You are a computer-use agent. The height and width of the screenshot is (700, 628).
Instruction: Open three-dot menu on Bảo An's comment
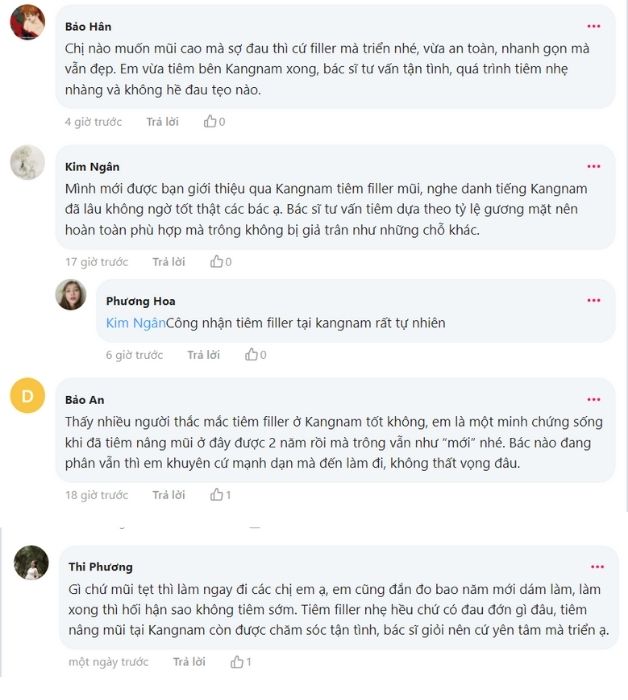click(594, 399)
